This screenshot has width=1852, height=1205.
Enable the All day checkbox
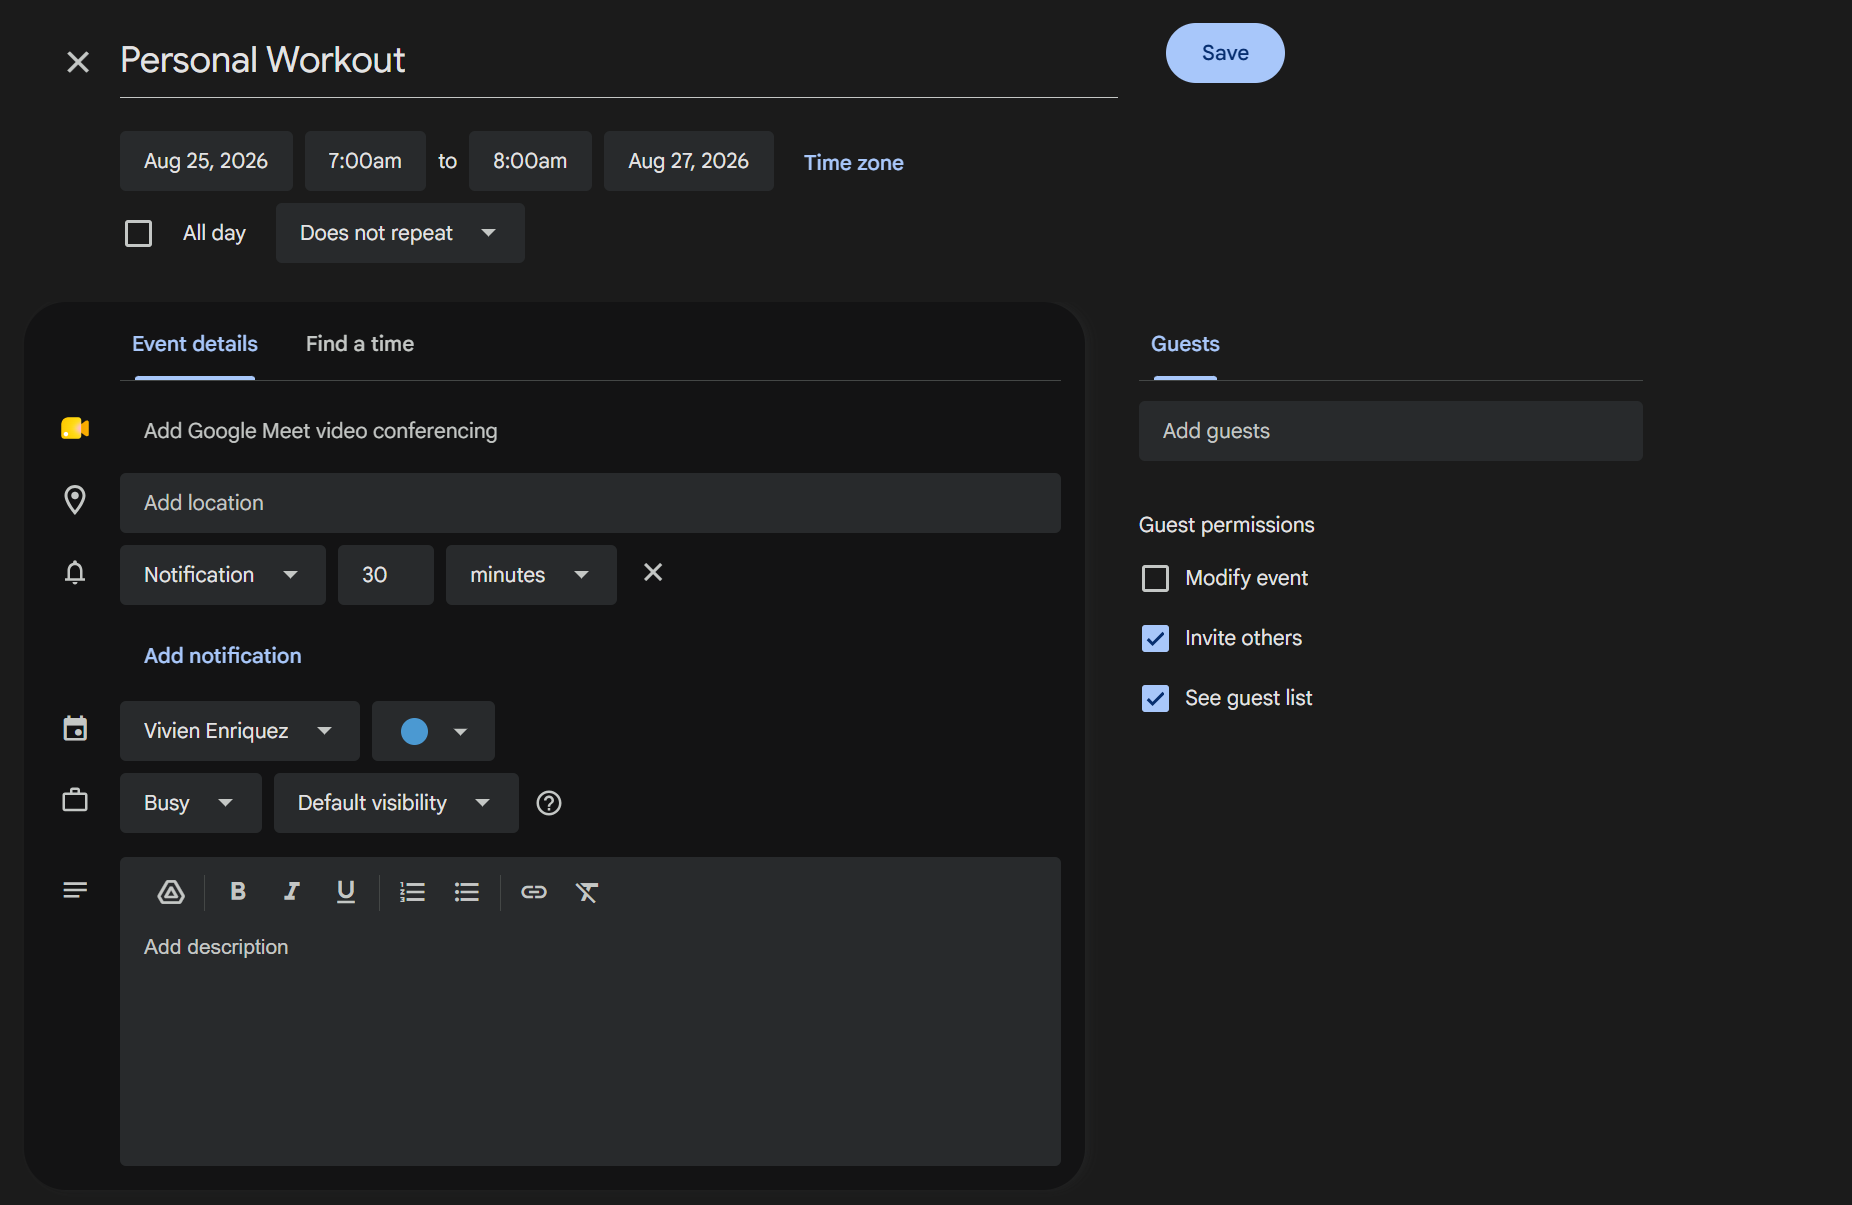(x=139, y=234)
